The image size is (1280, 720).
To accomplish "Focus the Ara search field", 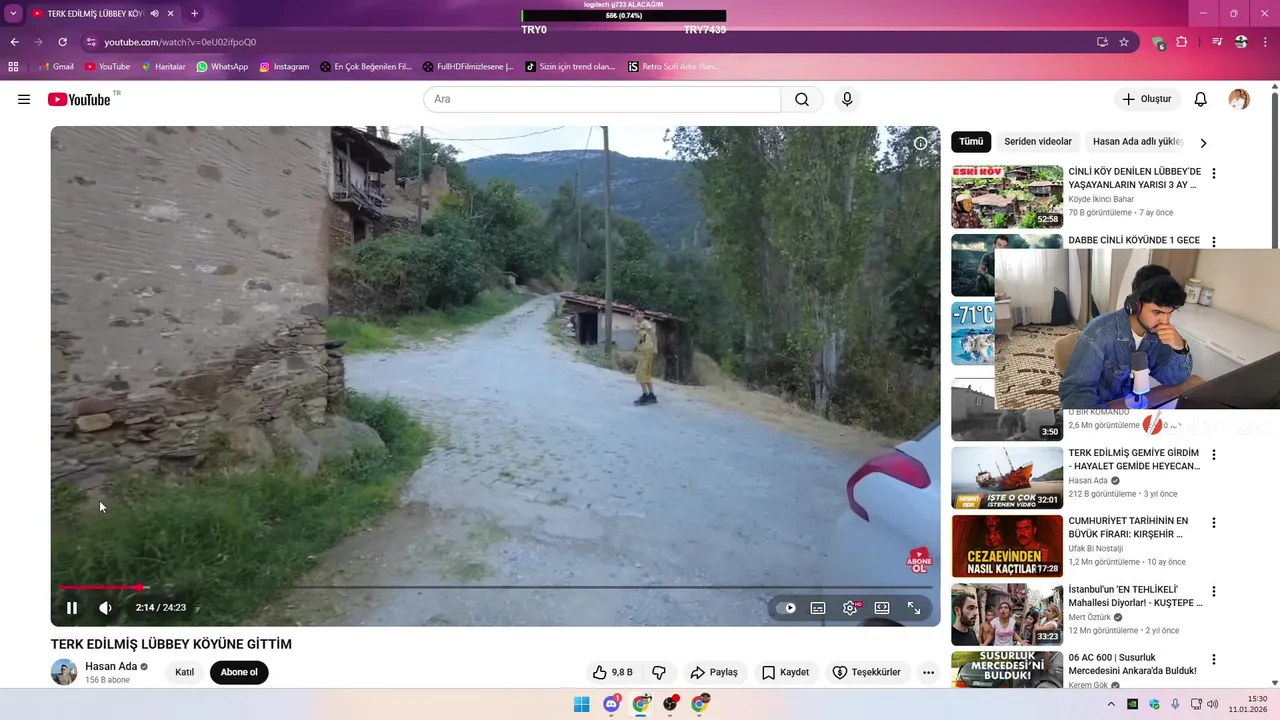I will 602,99.
